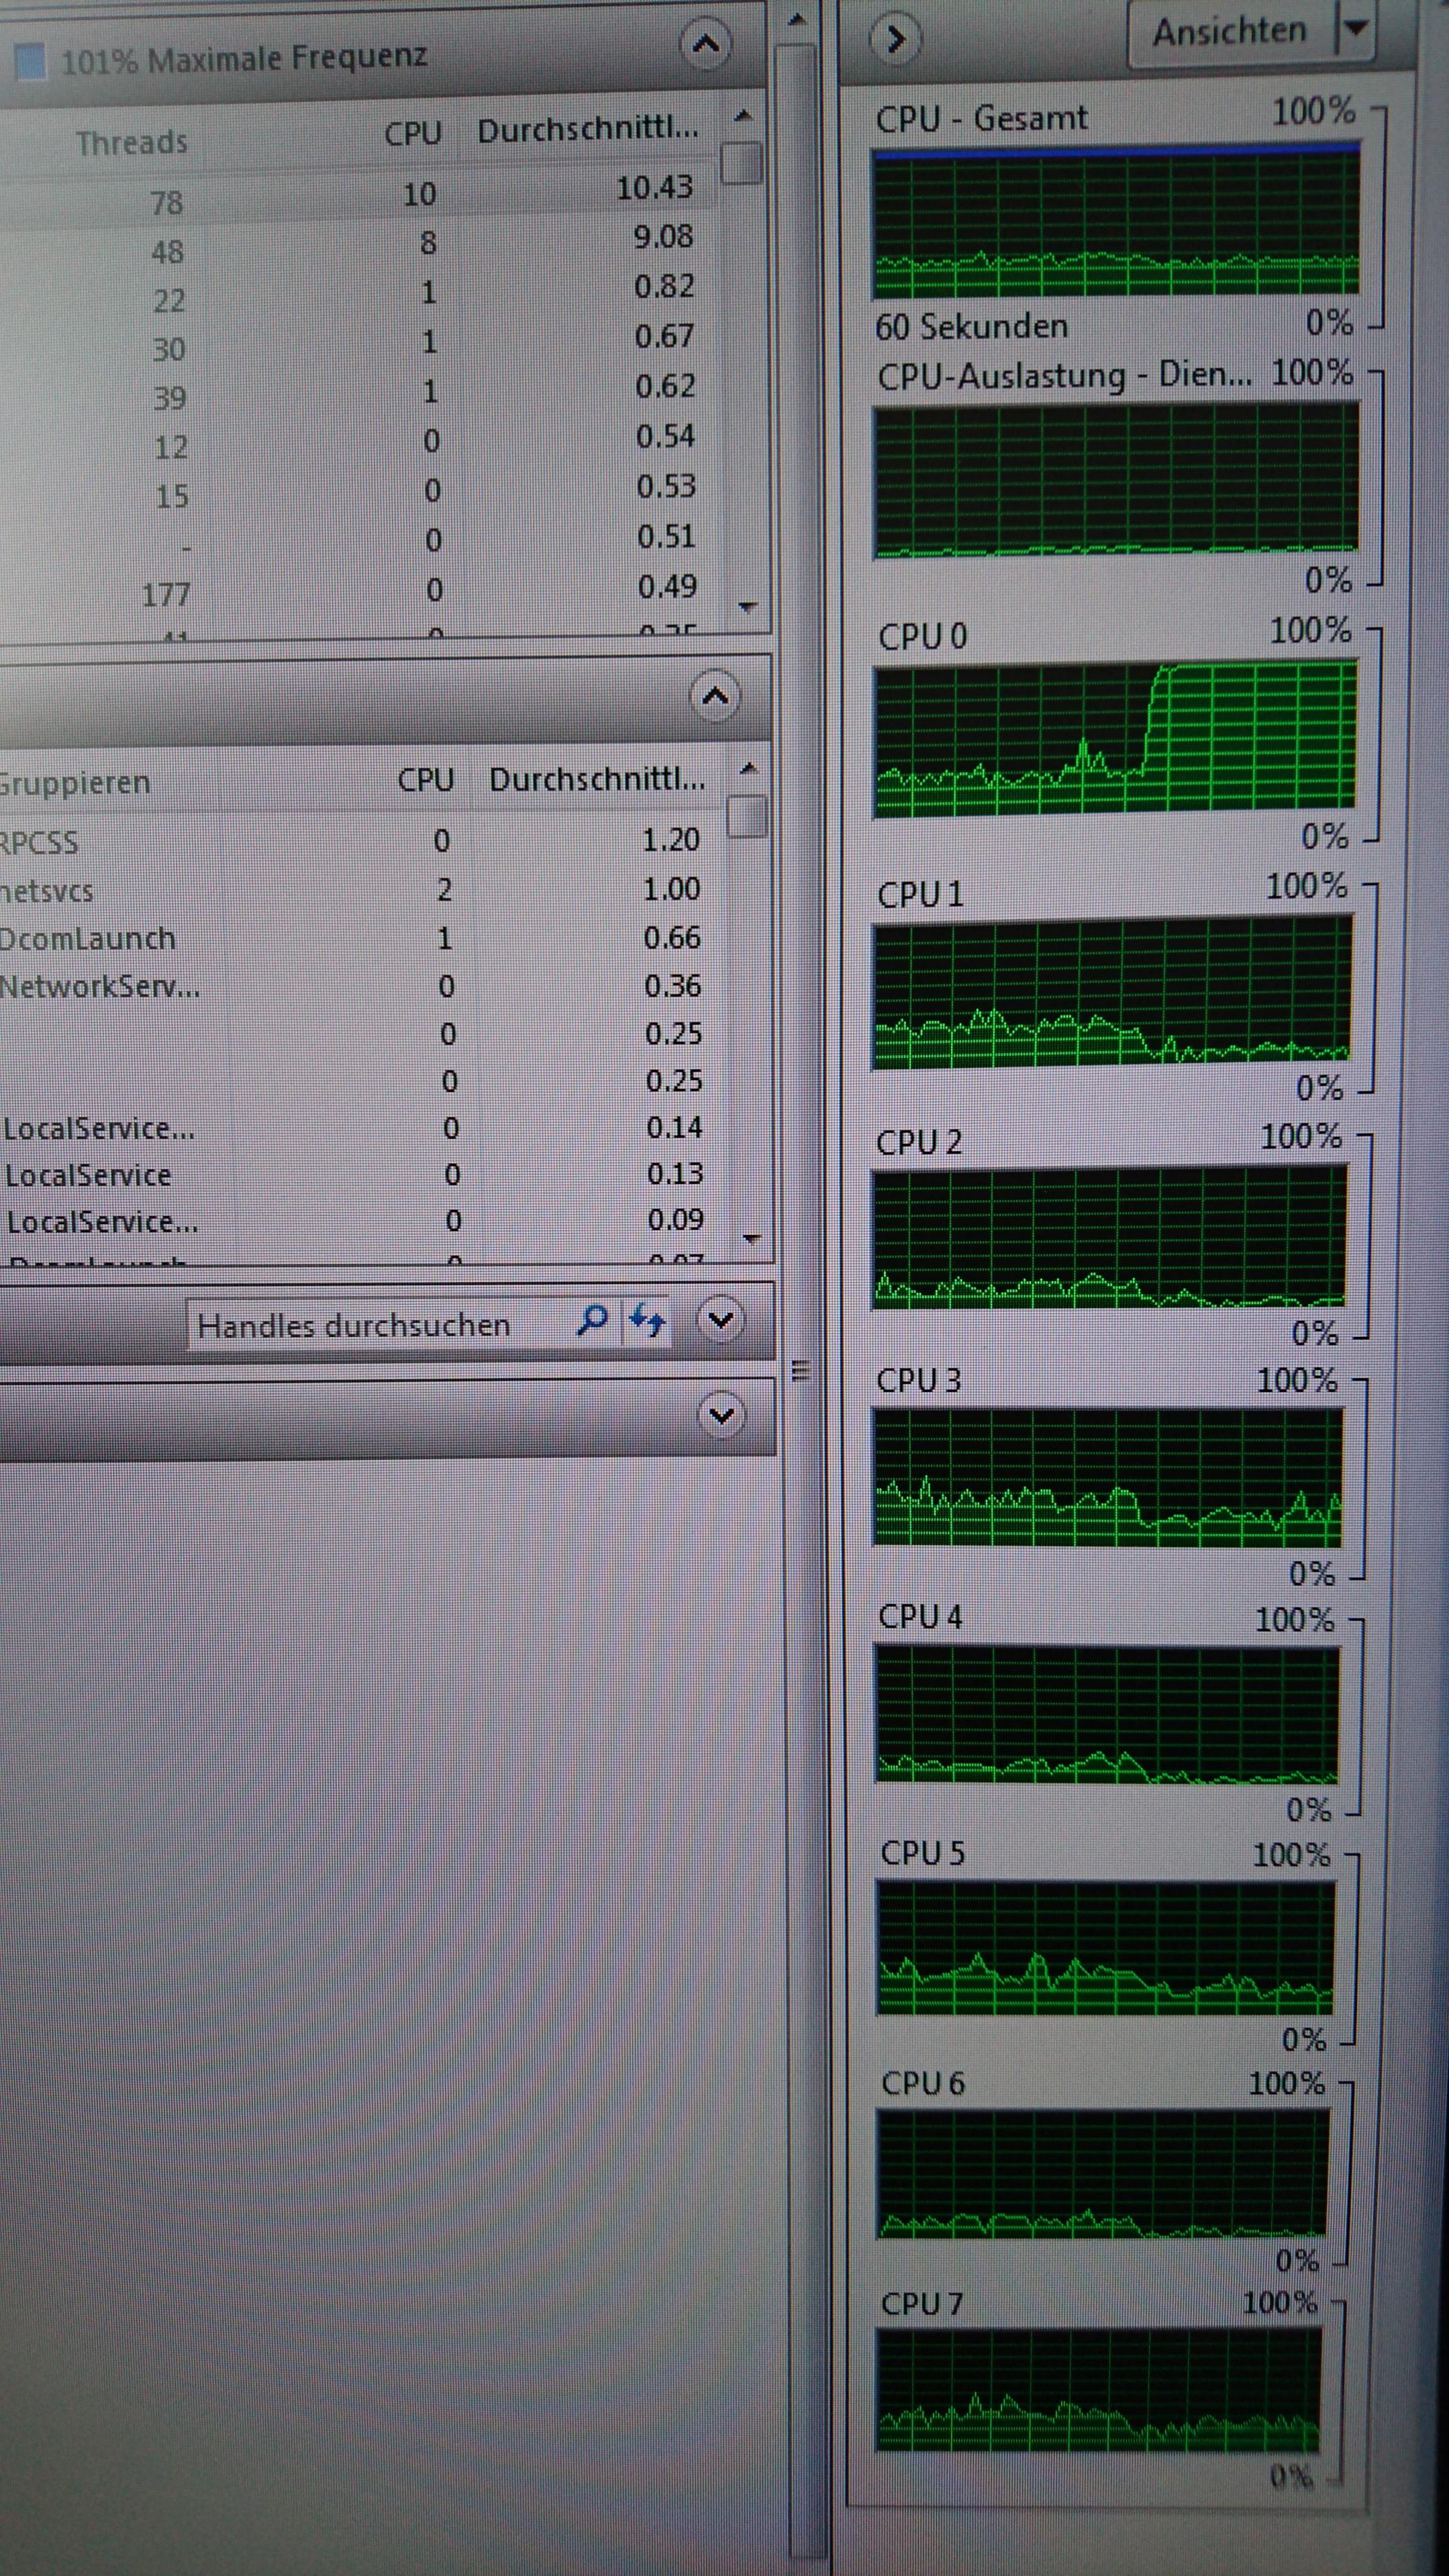Expand the Handles durchsuchen section chevron
This screenshot has width=1449, height=2576.
click(721, 1320)
